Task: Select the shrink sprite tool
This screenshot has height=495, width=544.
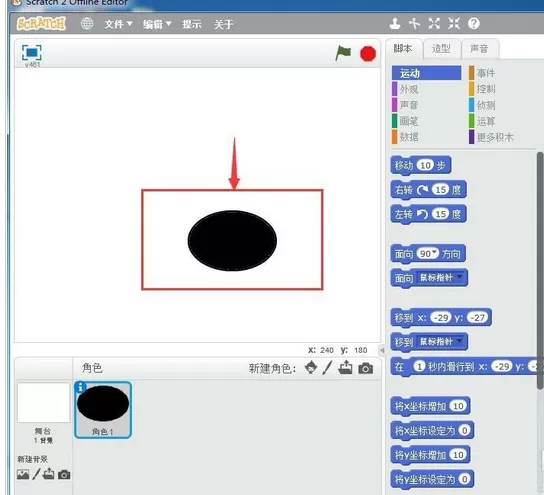Action: [x=454, y=24]
